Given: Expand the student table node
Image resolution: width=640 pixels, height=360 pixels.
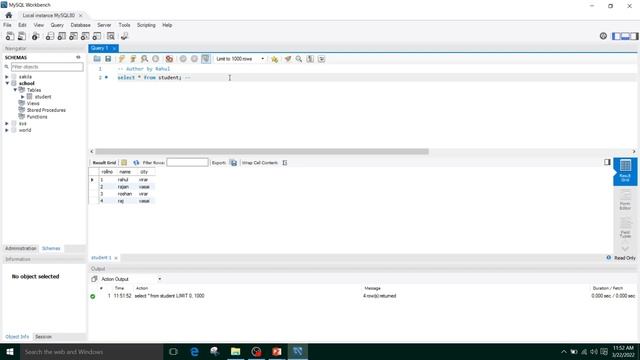Looking at the screenshot, I should [23, 97].
